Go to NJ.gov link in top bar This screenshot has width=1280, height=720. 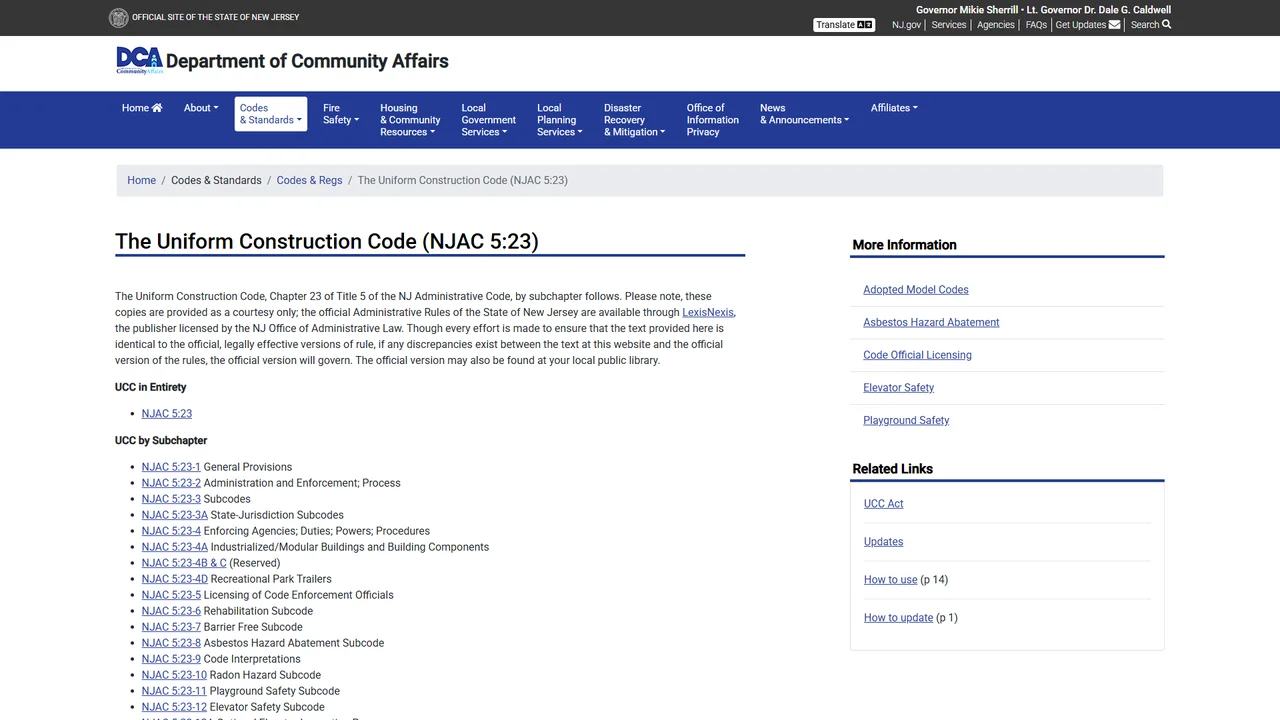906,25
